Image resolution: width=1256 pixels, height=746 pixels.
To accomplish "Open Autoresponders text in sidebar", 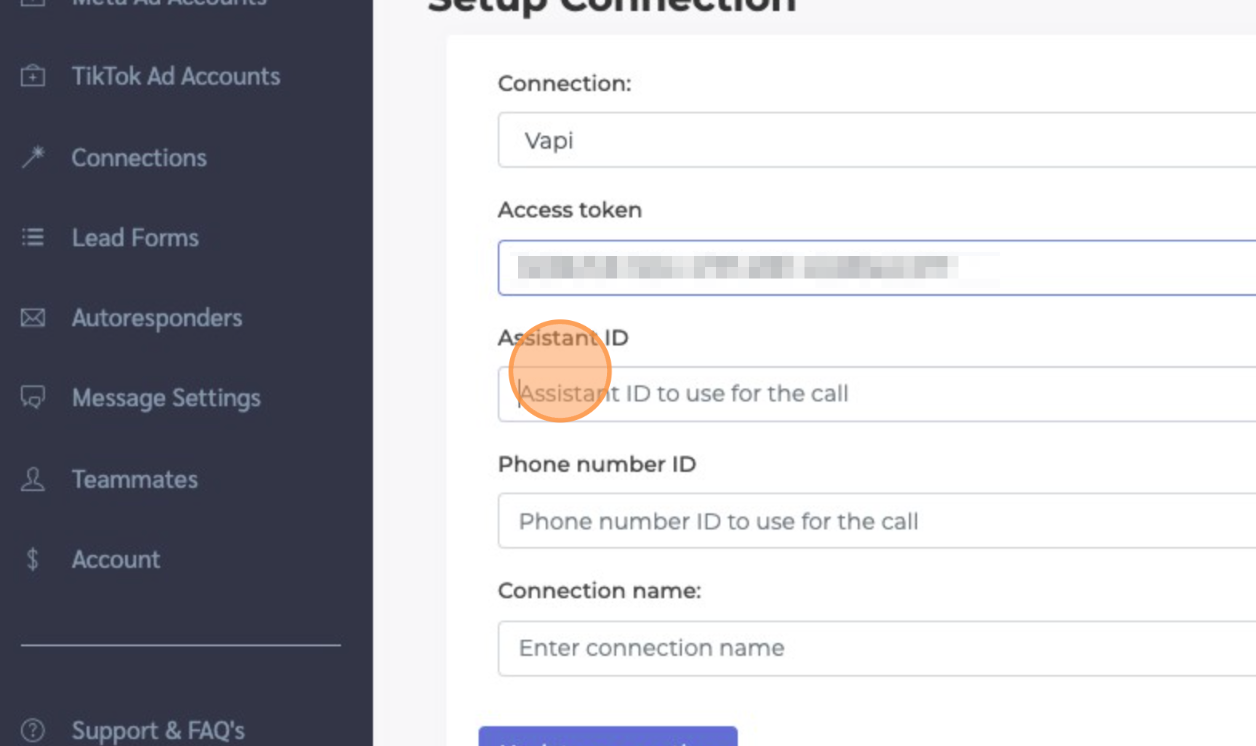I will (157, 318).
